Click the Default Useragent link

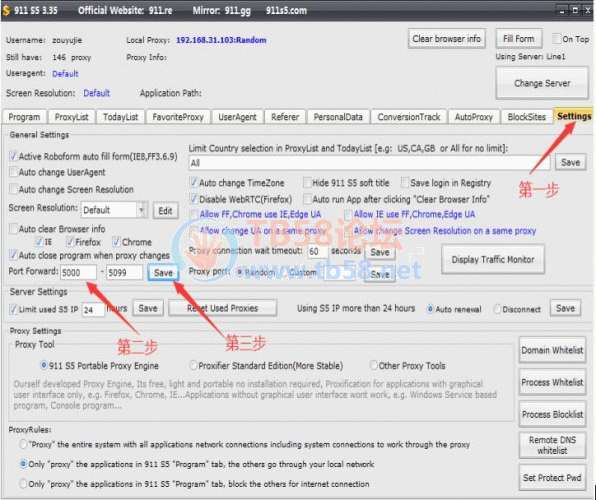coord(65,74)
